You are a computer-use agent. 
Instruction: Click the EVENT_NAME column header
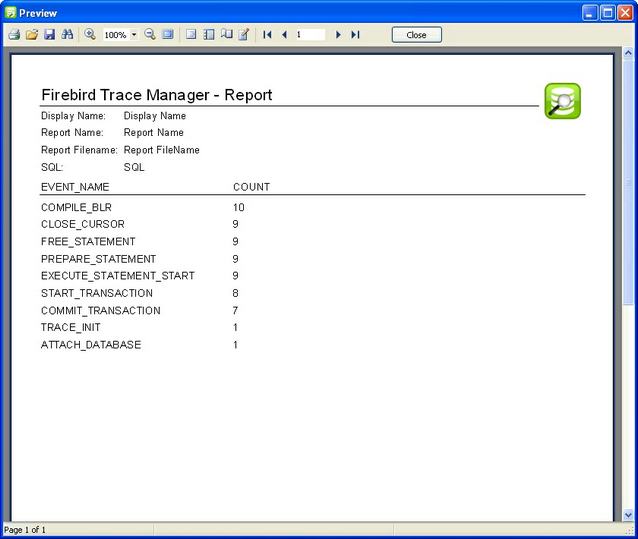point(75,187)
